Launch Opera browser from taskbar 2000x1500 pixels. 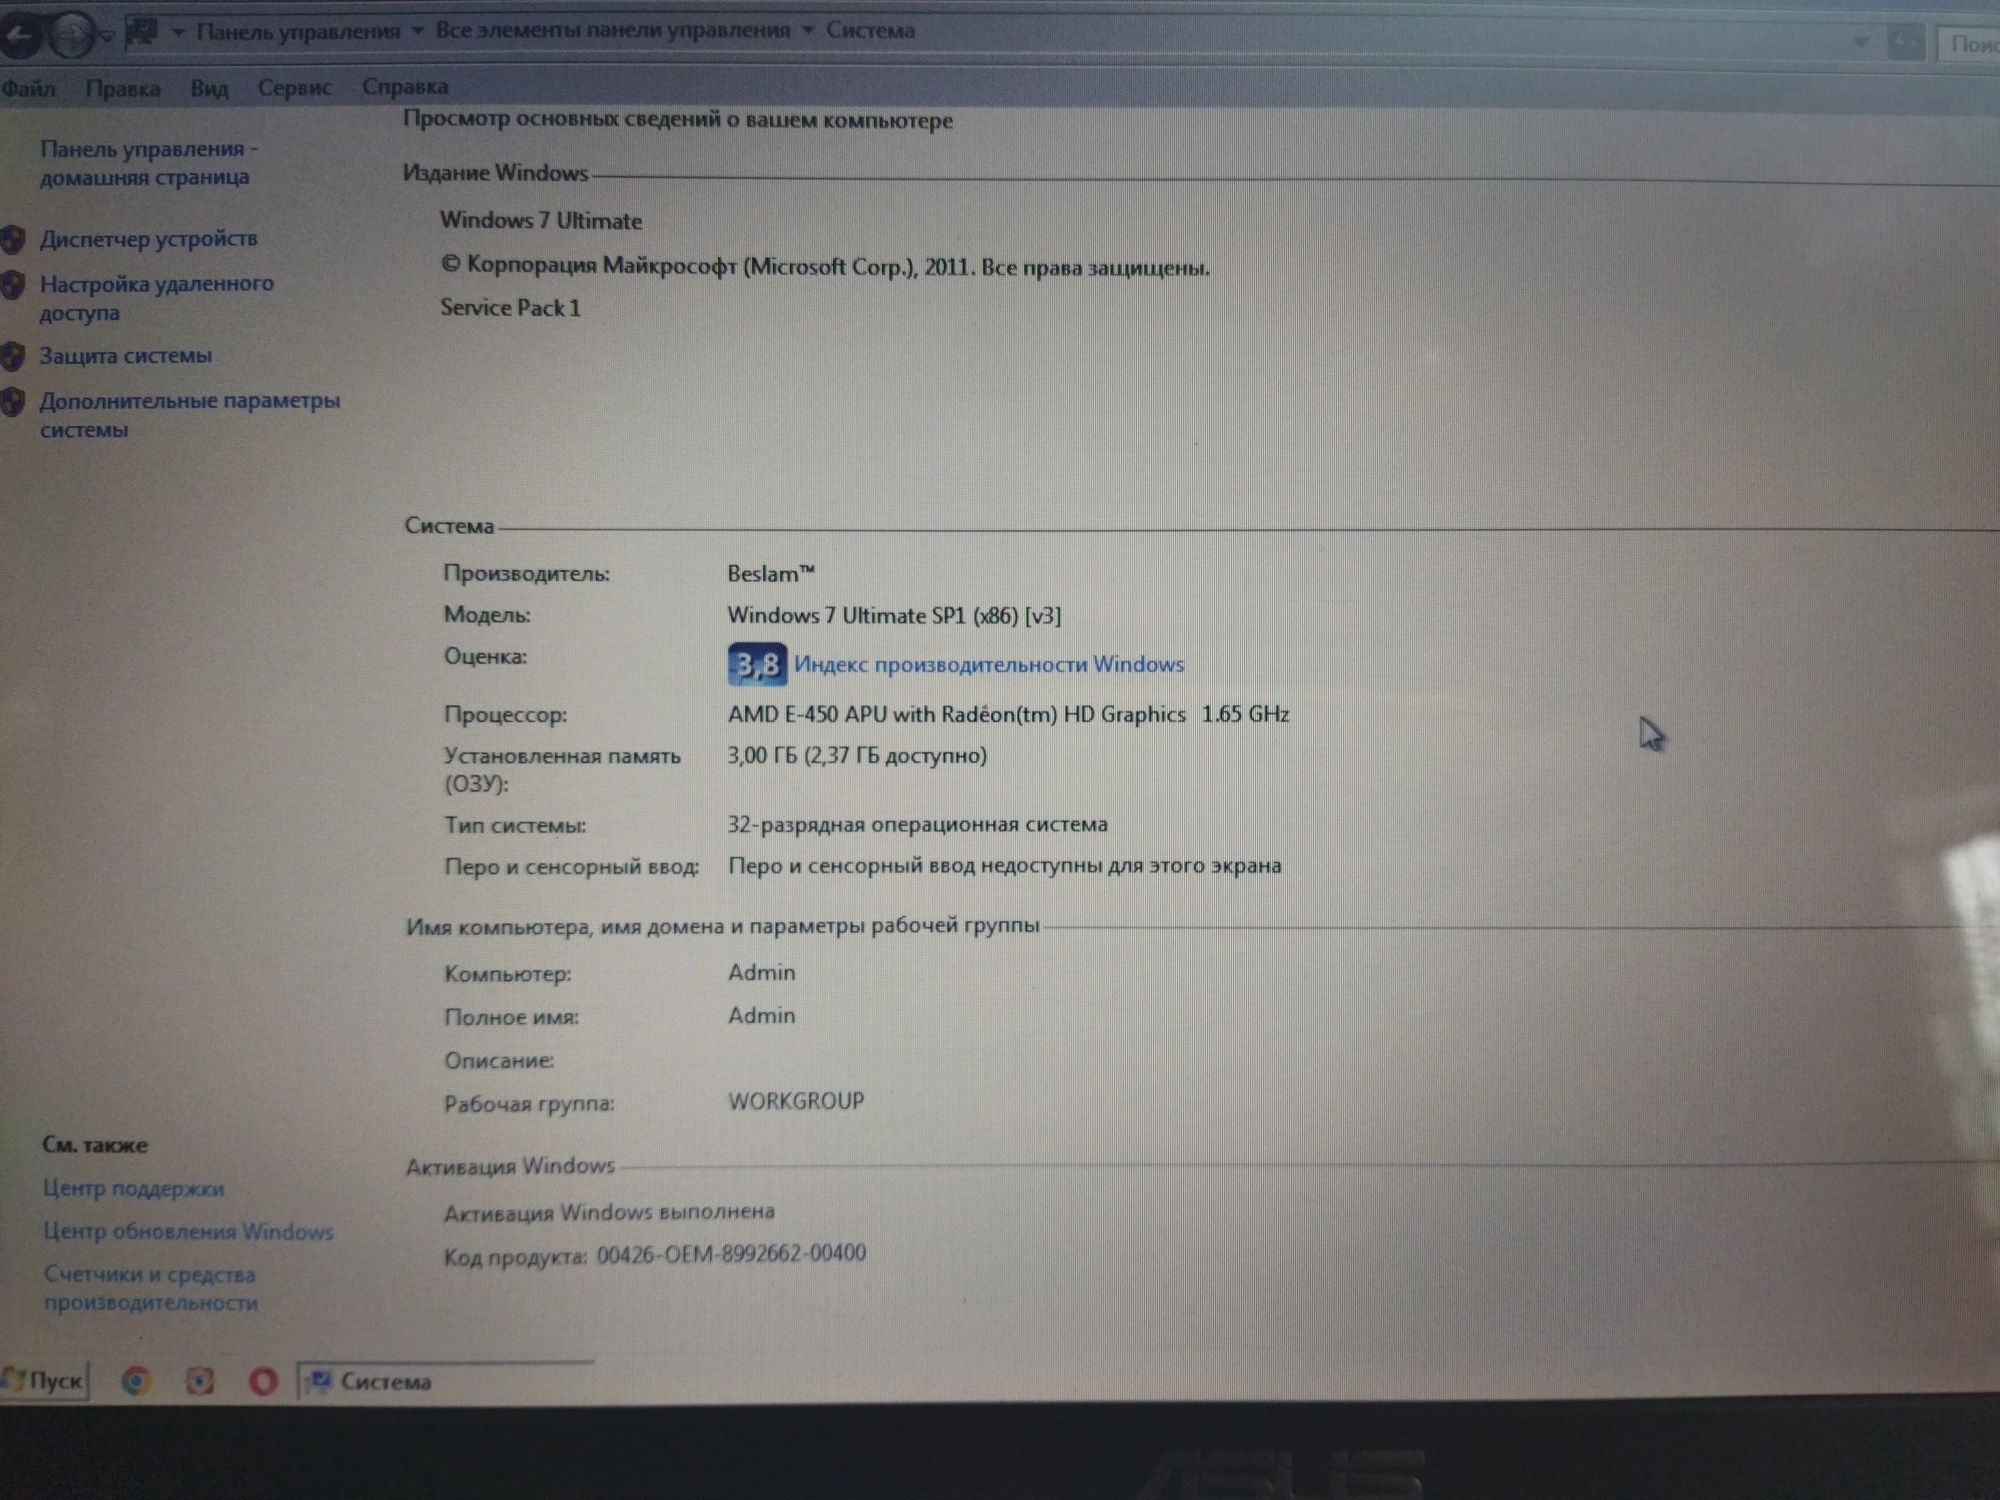[x=263, y=1382]
